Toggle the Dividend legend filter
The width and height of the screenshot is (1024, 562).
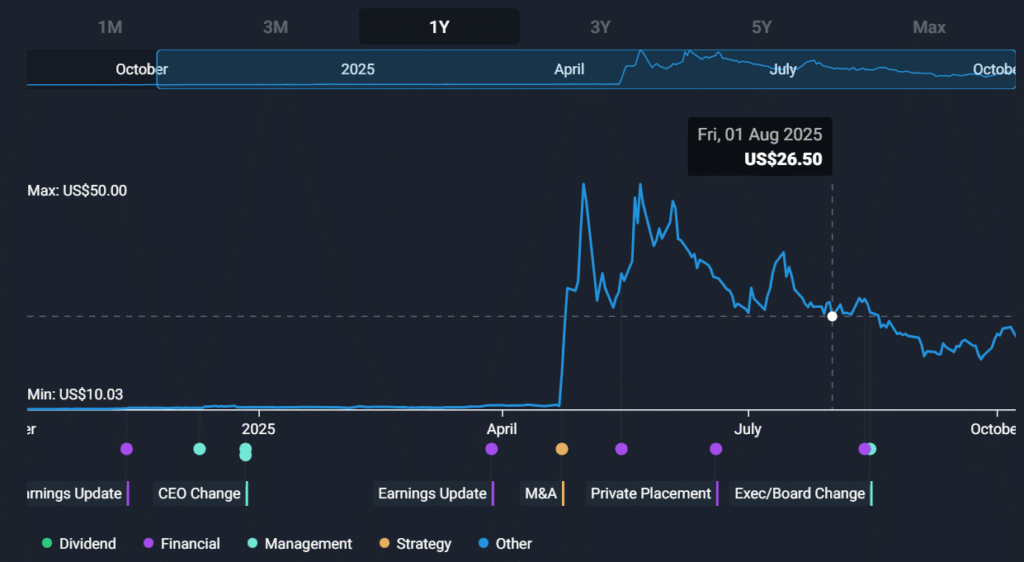click(x=78, y=544)
